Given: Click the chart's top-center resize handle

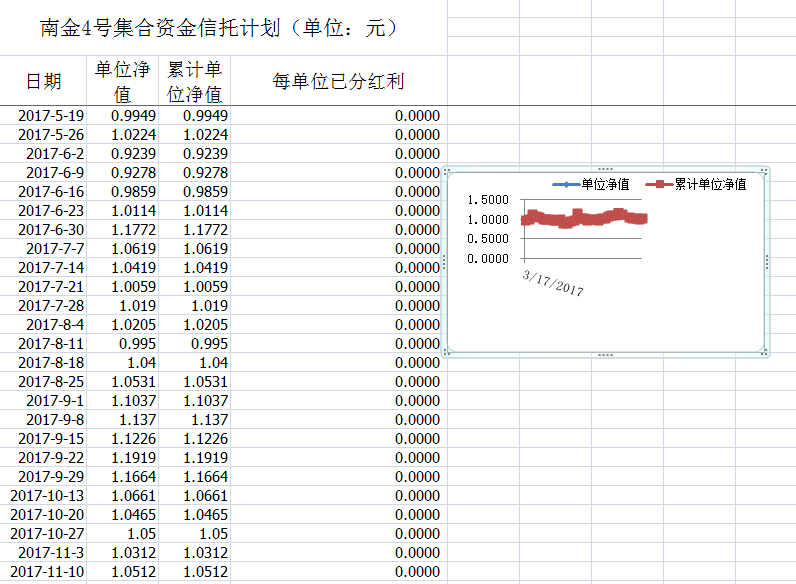Looking at the screenshot, I should [x=604, y=169].
